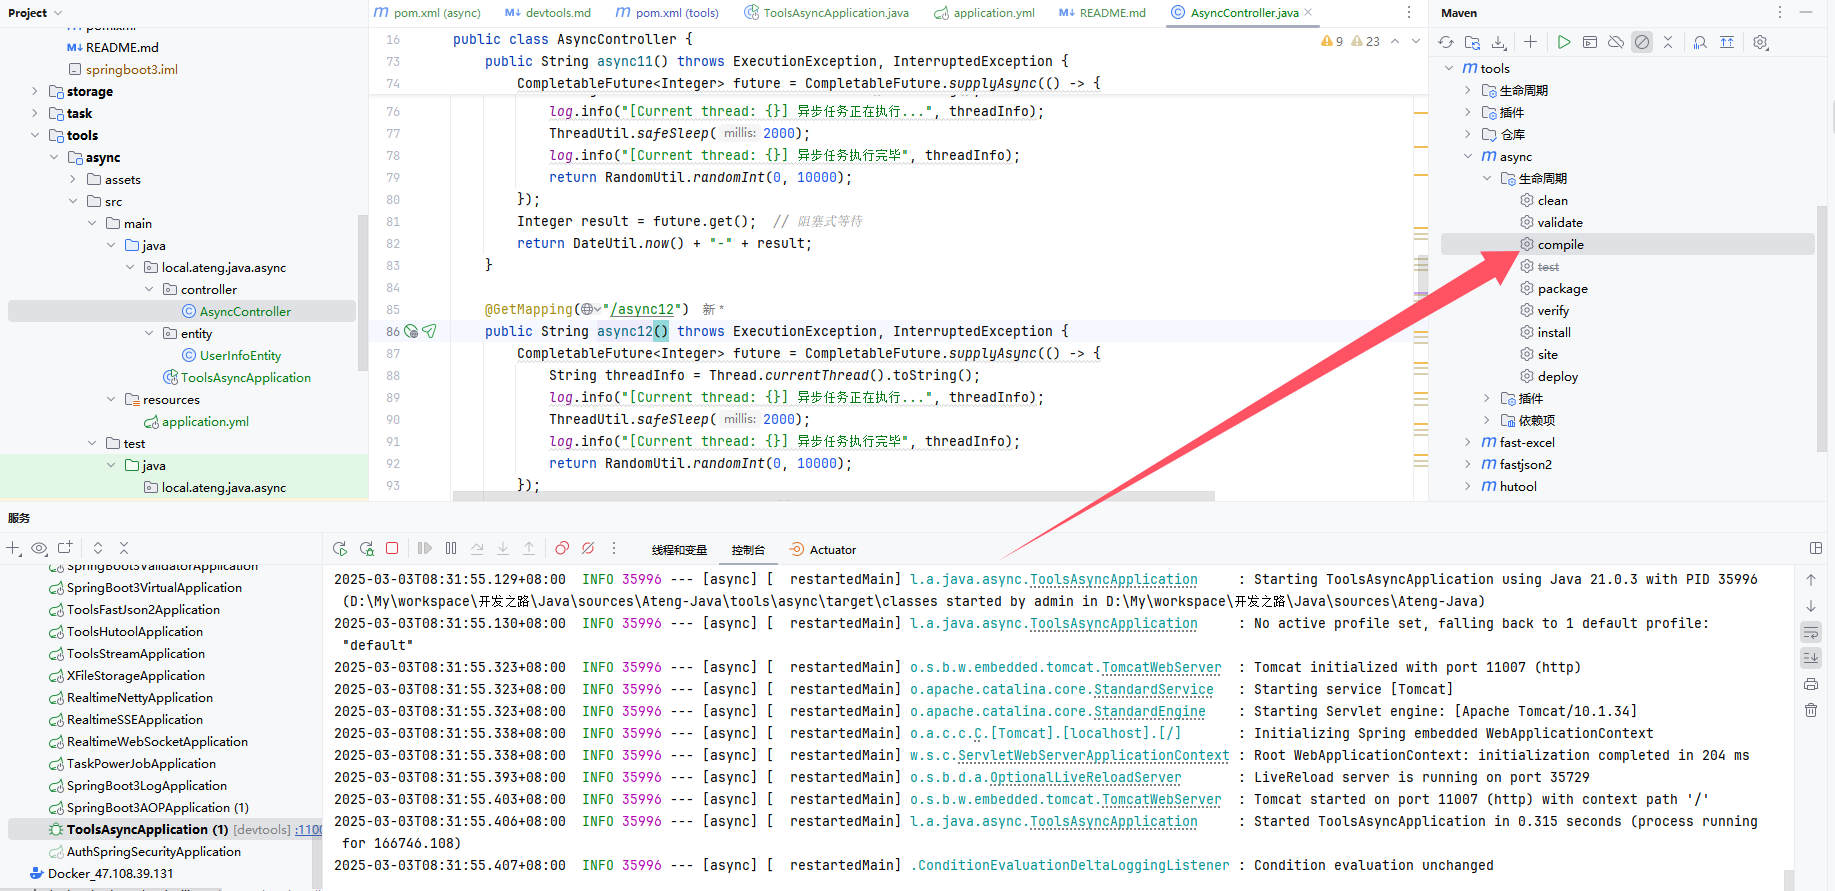The image size is (1835, 891).
Task: Stop the running ToolsAsyncApplication service
Action: pos(392,548)
